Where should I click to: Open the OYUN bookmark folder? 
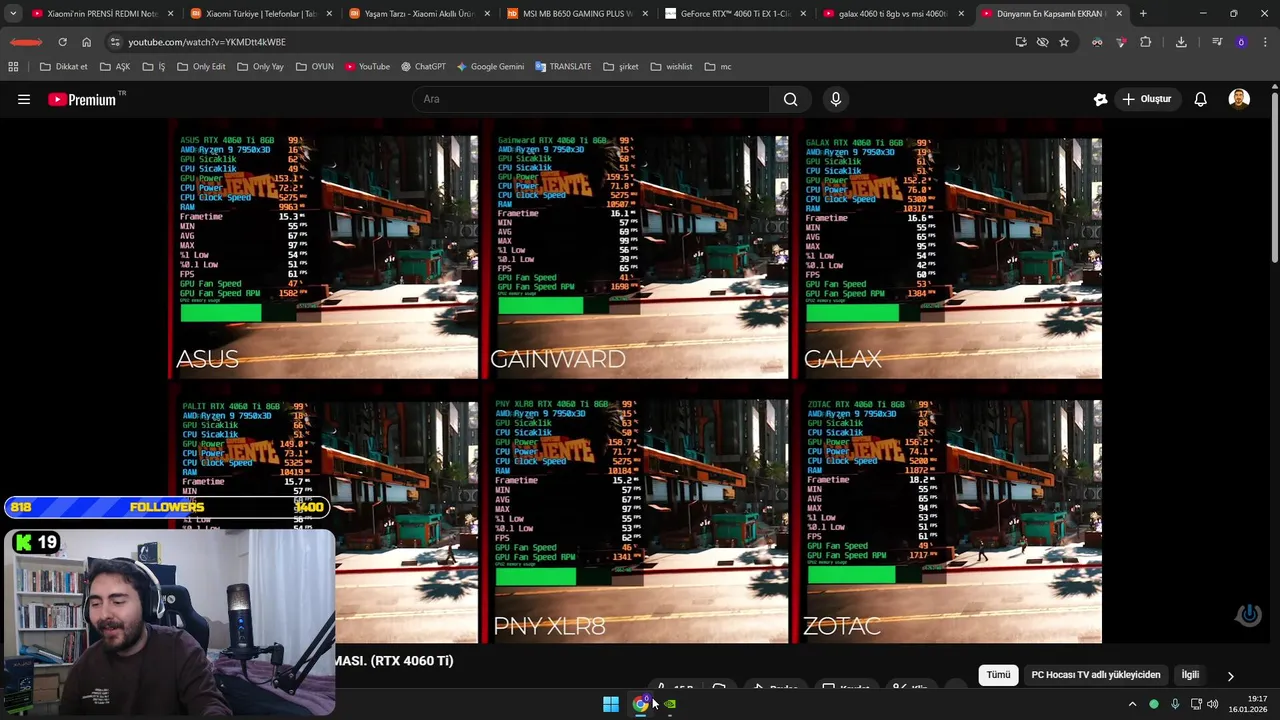click(315, 67)
